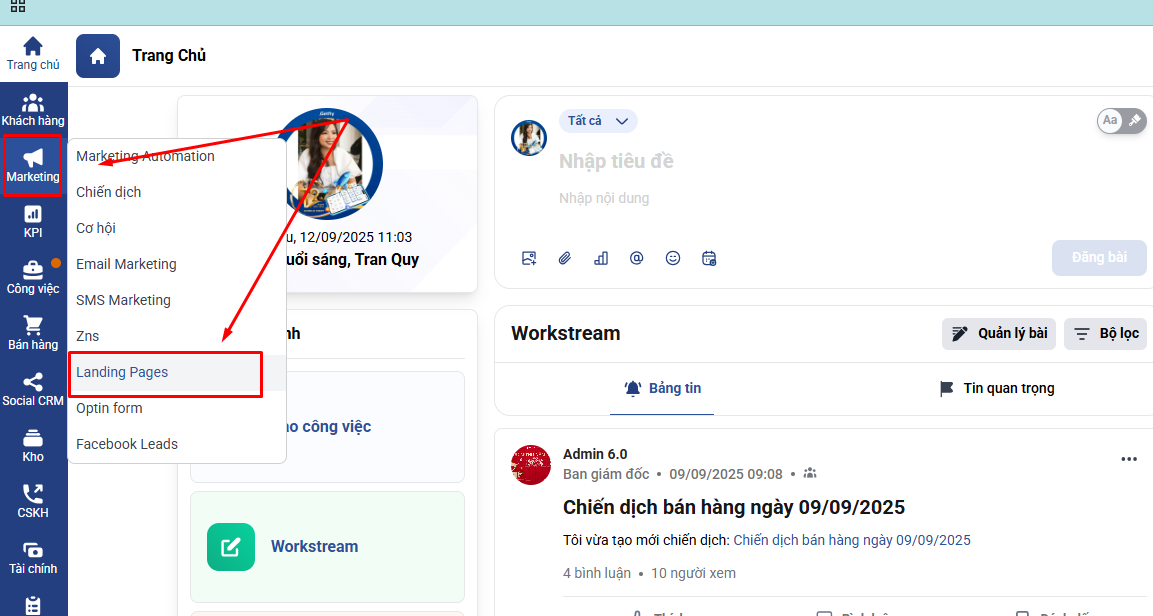The width and height of the screenshot is (1153, 616).
Task: Open Công việc in the sidebar
Action: click(x=33, y=278)
